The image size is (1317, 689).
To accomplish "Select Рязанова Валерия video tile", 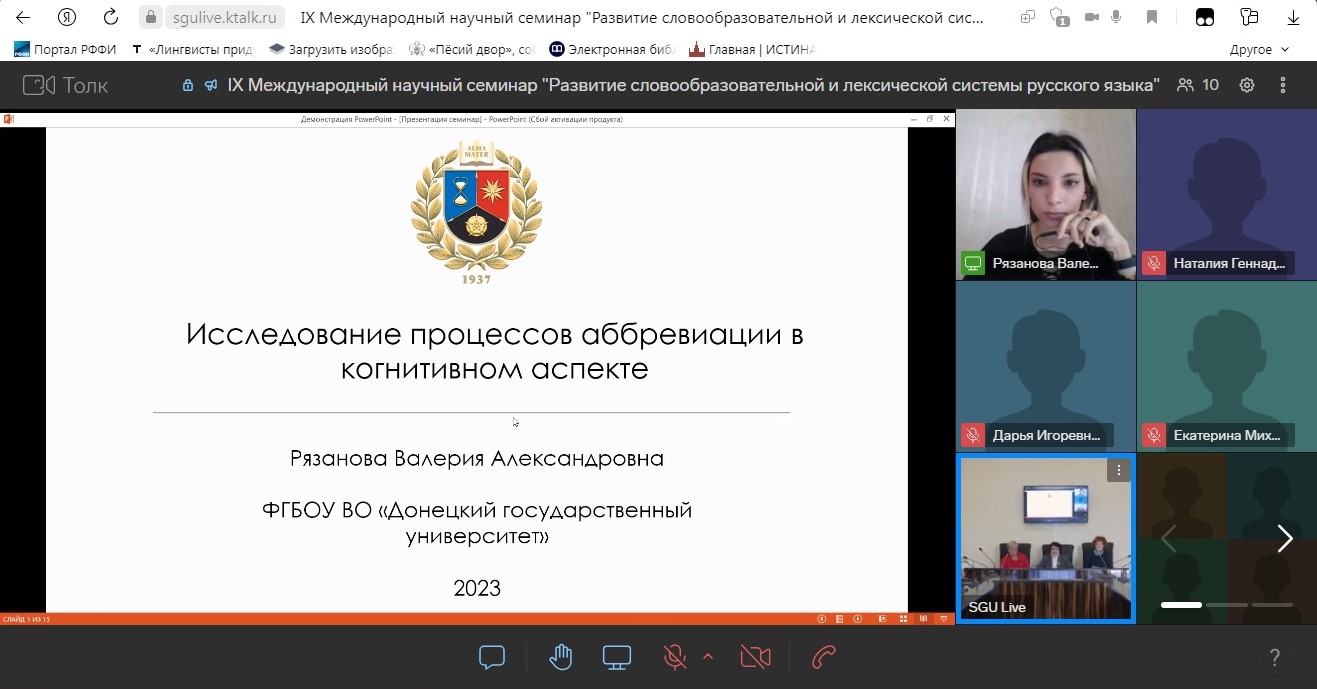I will click(x=1046, y=193).
